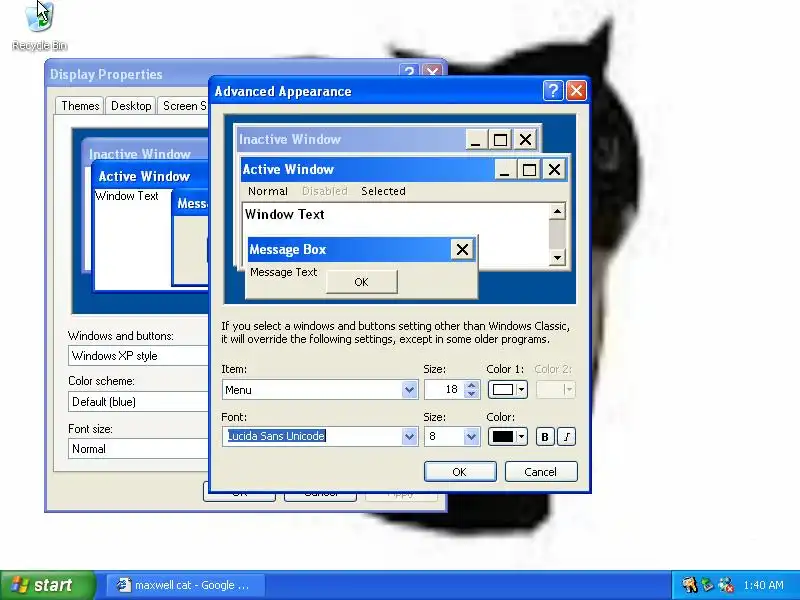Increase the item Size spinner value

pyautogui.click(x=471, y=385)
